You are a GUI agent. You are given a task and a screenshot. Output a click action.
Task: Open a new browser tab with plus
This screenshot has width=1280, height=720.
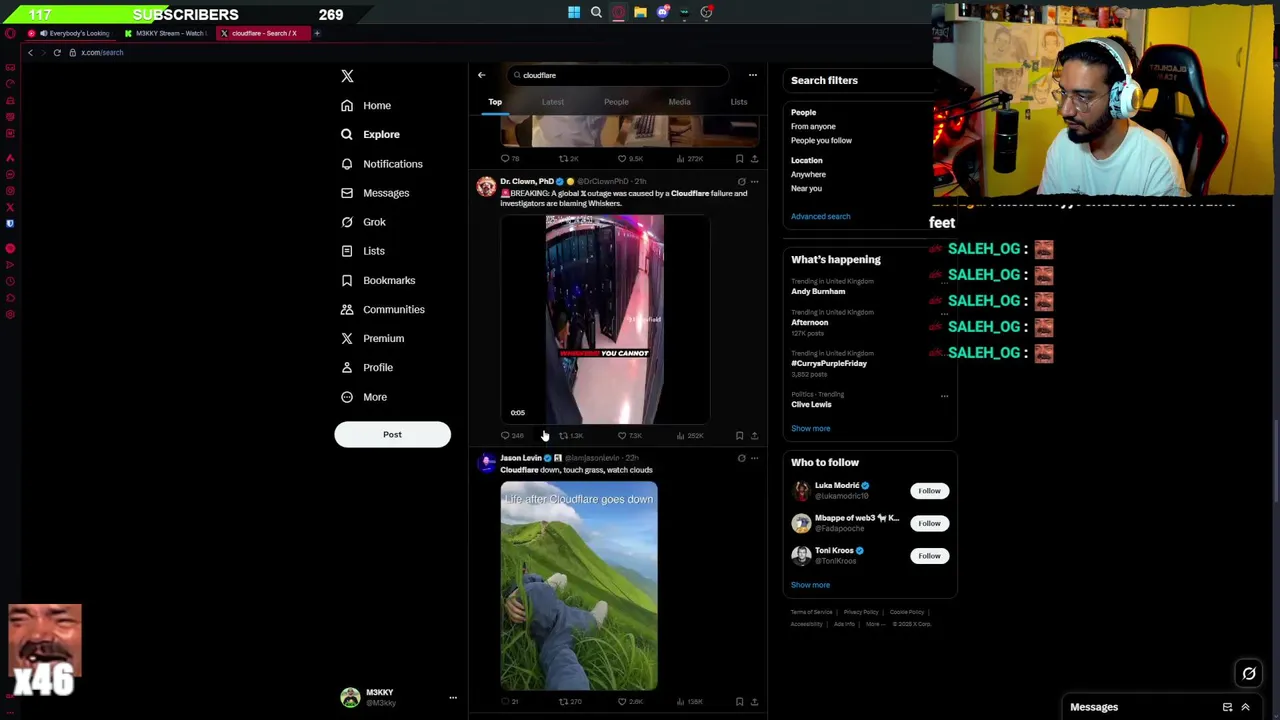tap(317, 33)
